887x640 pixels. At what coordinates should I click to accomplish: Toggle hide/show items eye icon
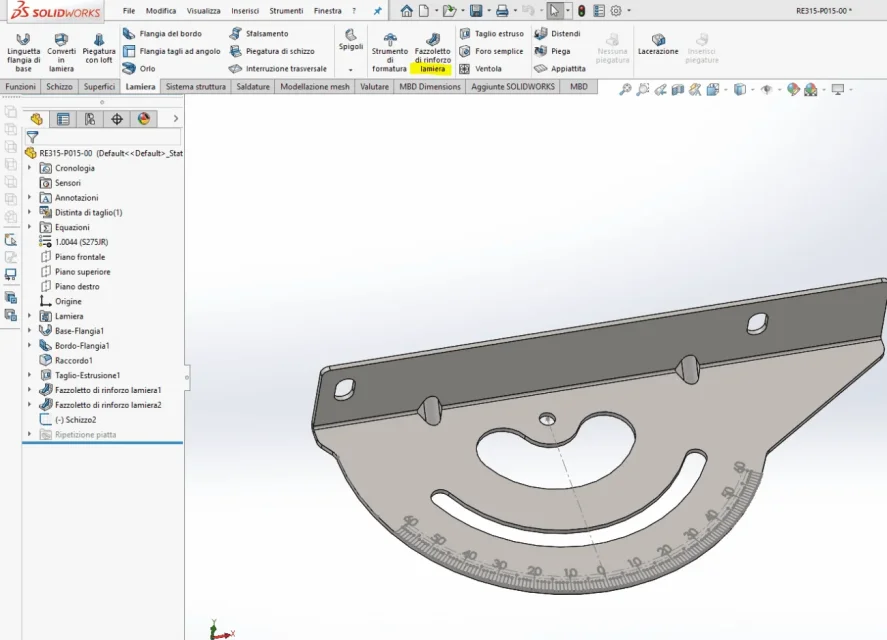767,89
